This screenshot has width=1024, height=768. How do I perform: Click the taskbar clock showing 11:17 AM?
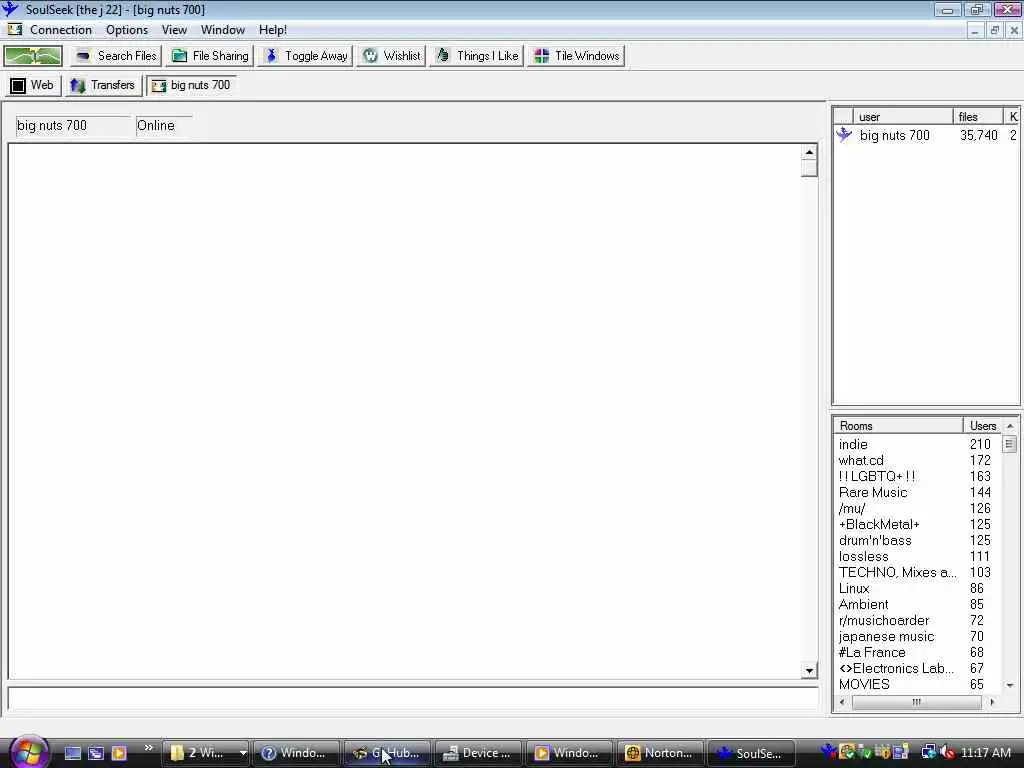985,753
